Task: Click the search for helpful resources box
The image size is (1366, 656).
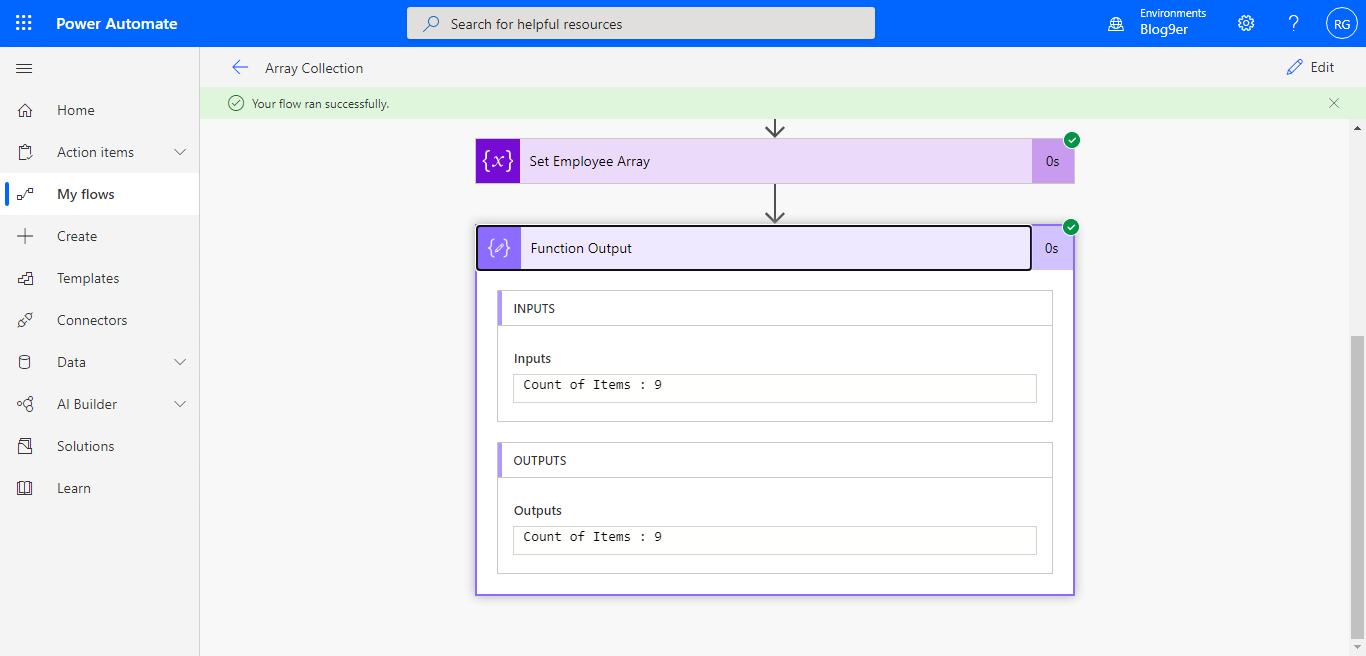Action: 641,23
